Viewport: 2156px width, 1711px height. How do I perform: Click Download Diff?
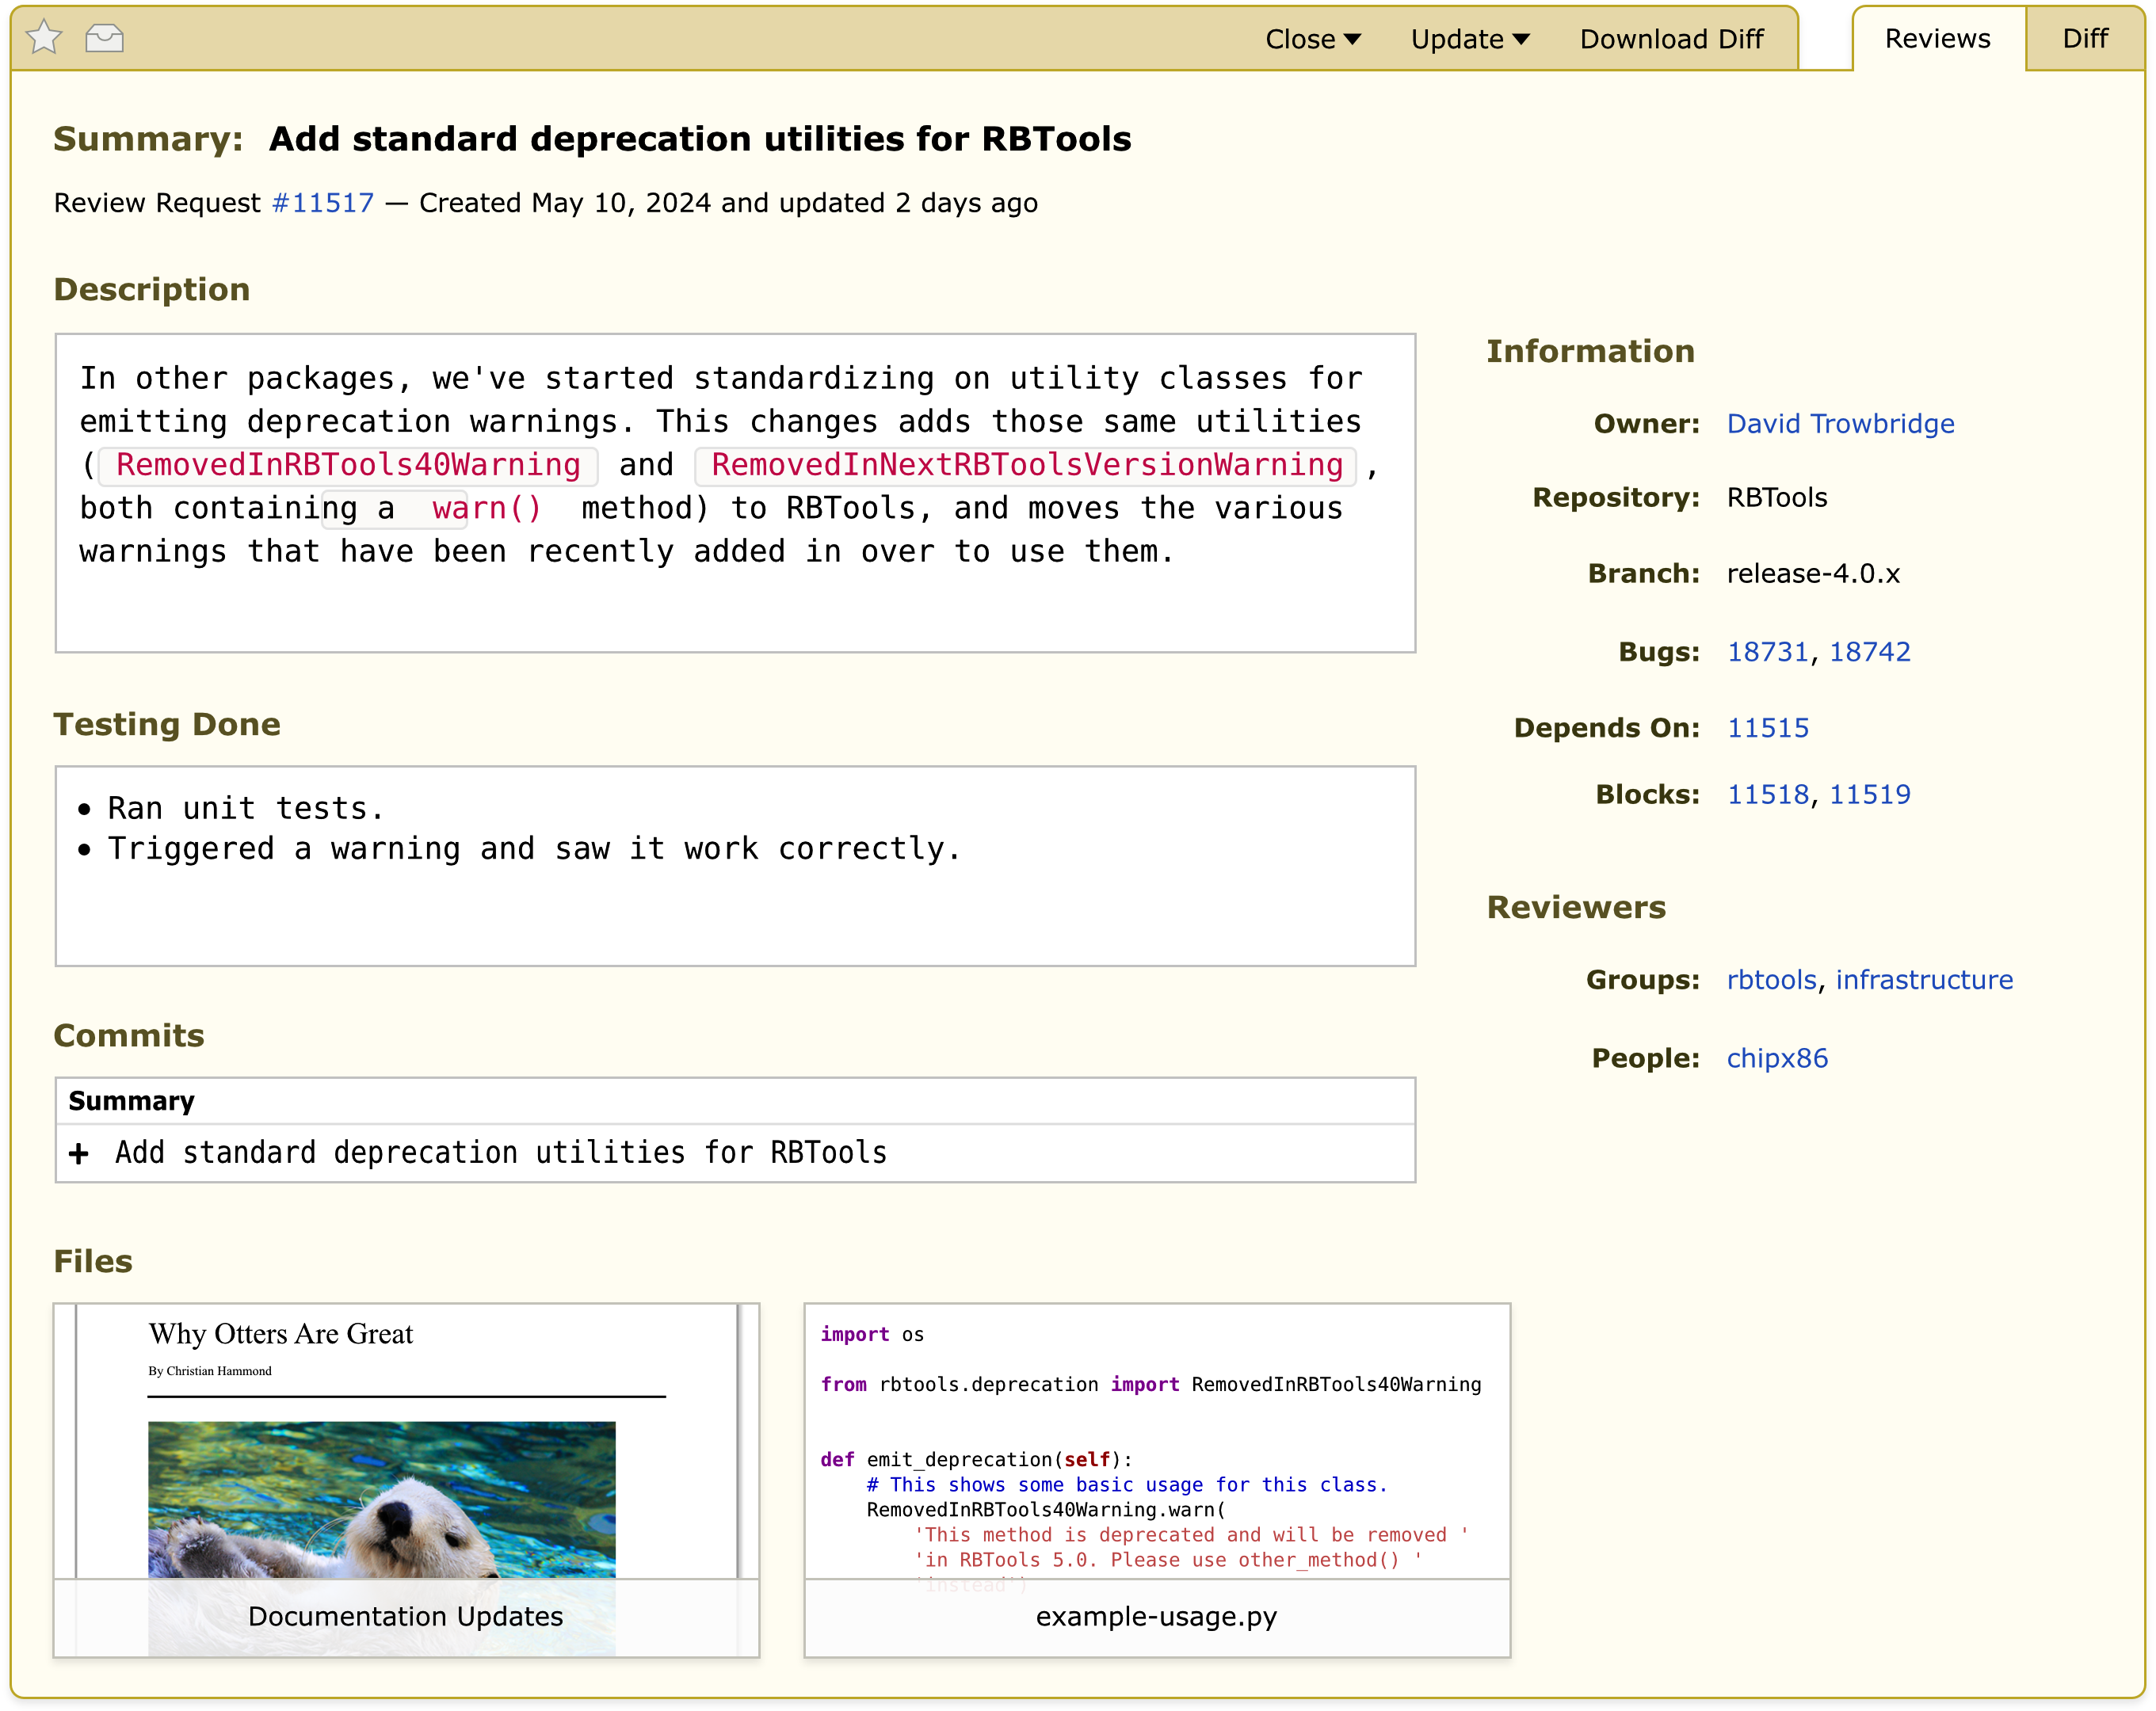click(1671, 39)
